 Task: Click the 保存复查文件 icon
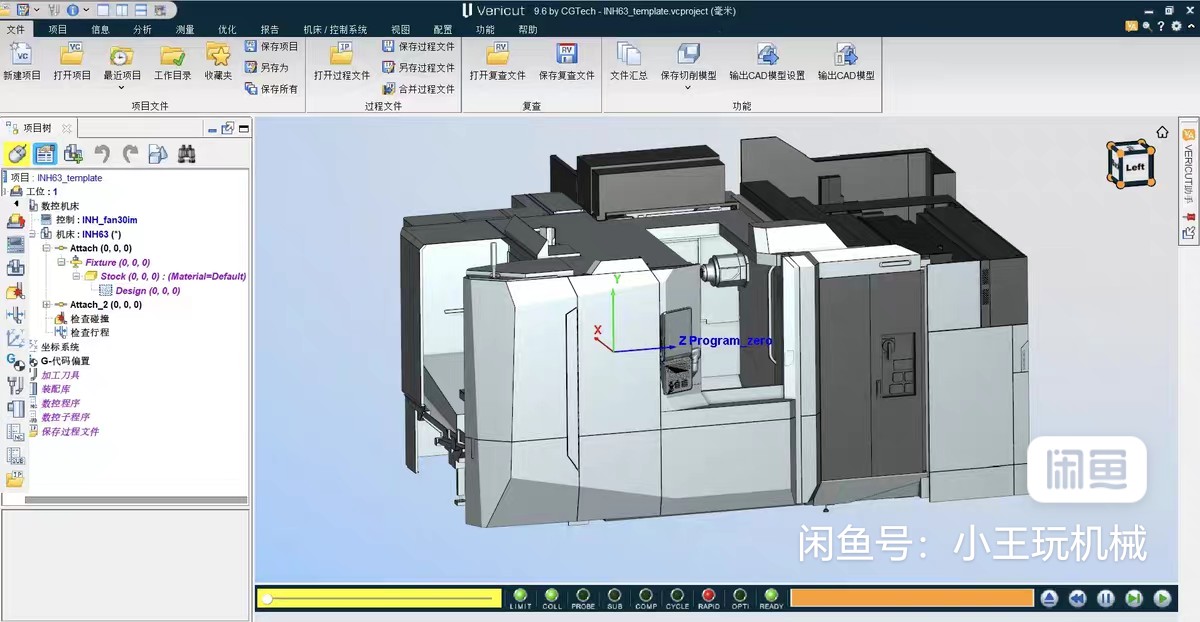(x=567, y=54)
